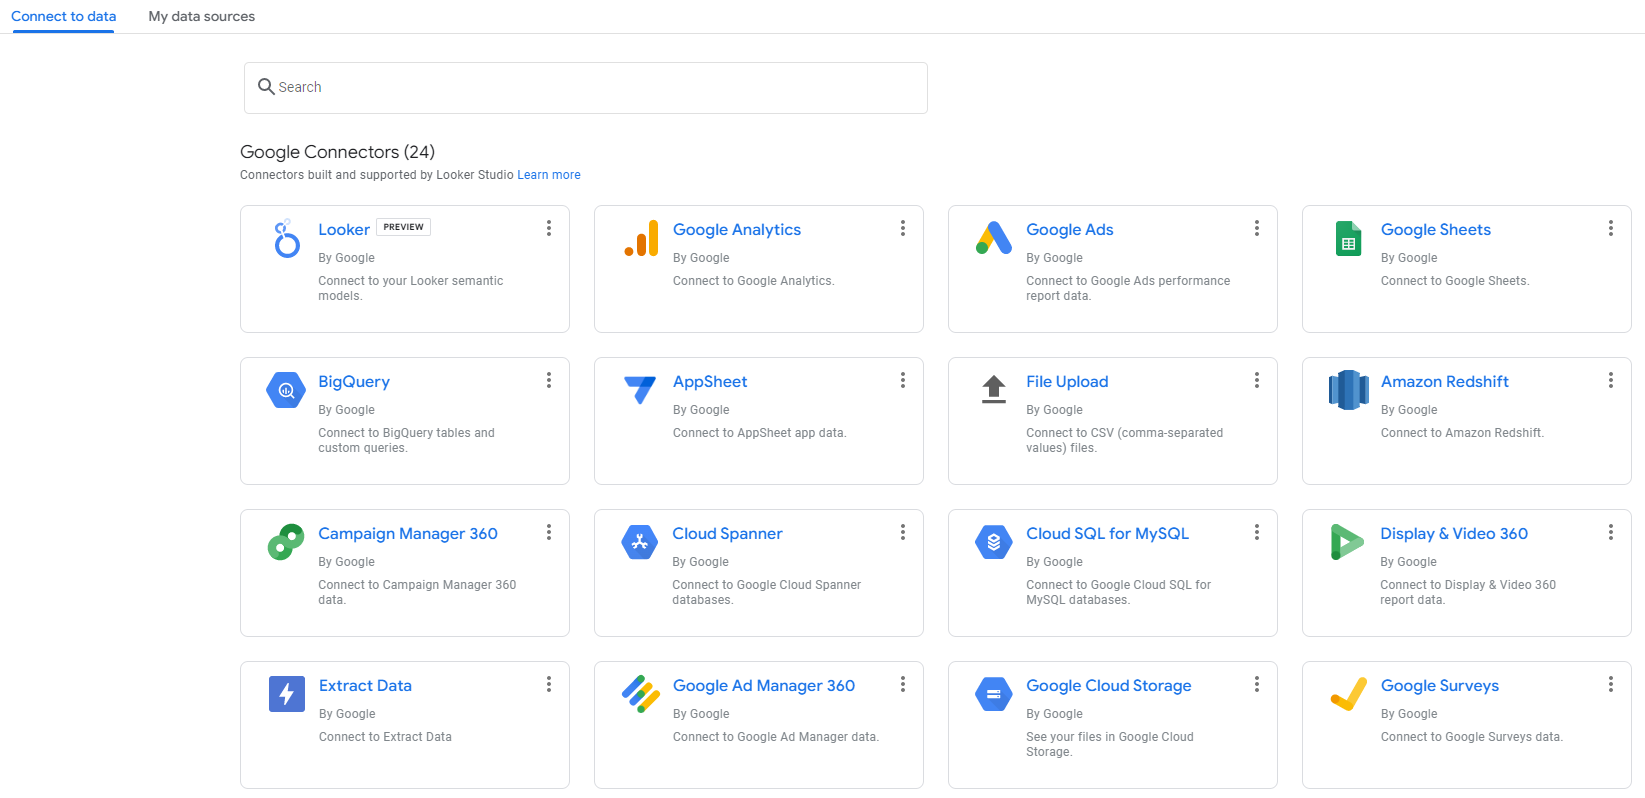
Task: Open the Google Sheets card three-dot menu
Action: coord(1611,228)
